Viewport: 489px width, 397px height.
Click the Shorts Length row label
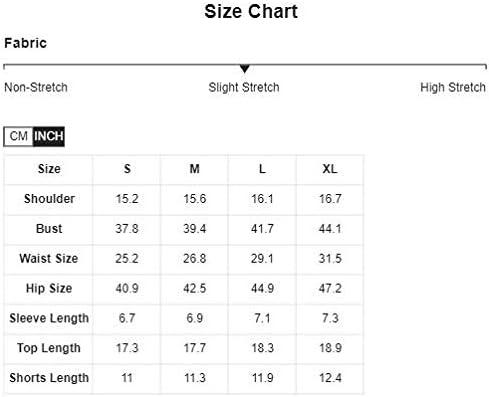click(49, 378)
